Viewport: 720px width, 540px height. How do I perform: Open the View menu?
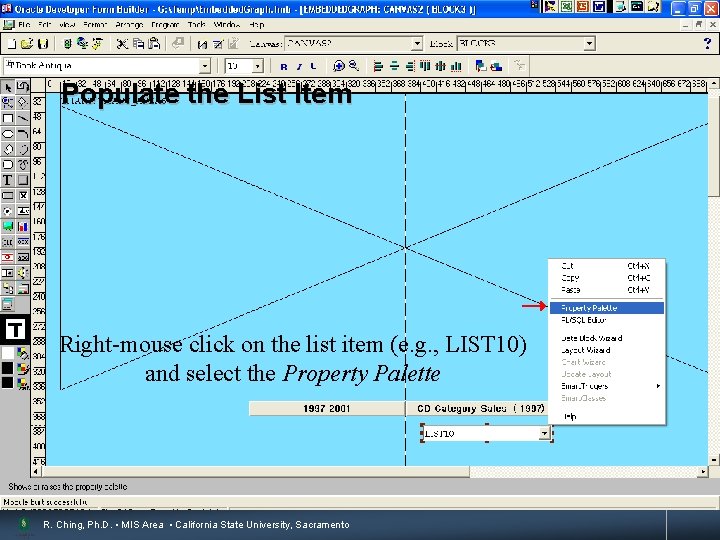(x=67, y=24)
